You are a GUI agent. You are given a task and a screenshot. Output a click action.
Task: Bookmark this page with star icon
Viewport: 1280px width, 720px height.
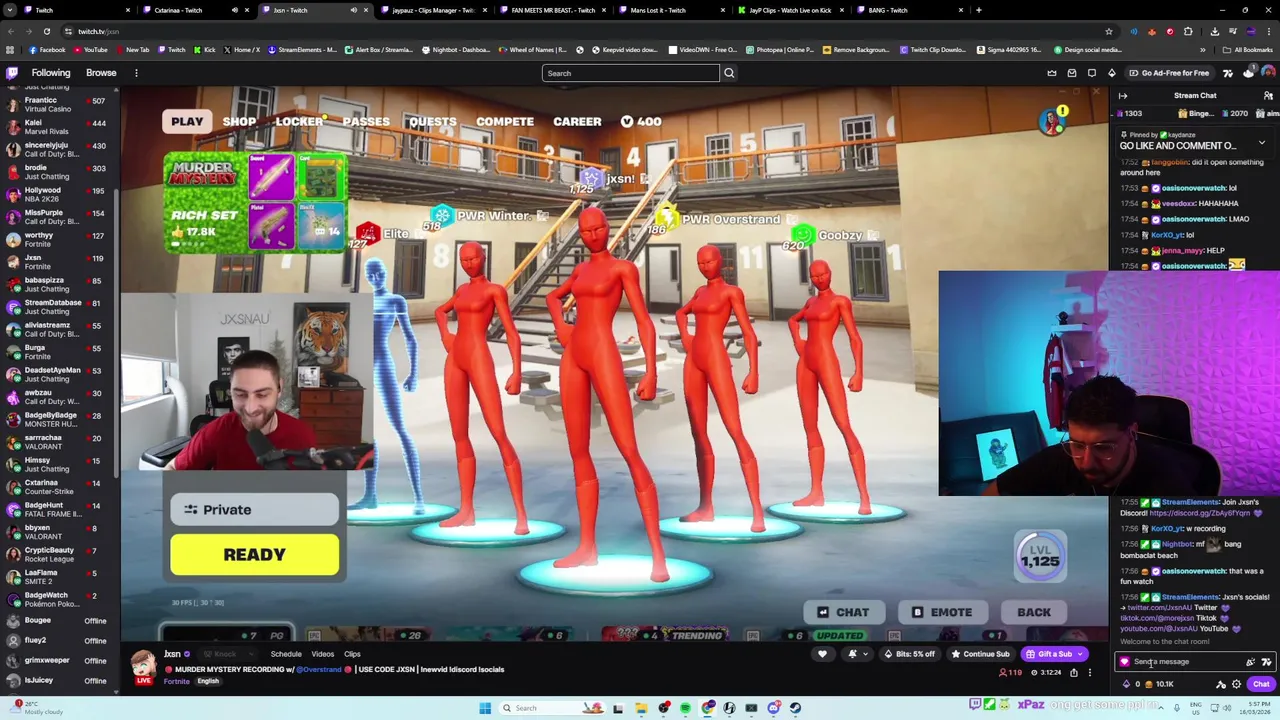click(x=1108, y=31)
